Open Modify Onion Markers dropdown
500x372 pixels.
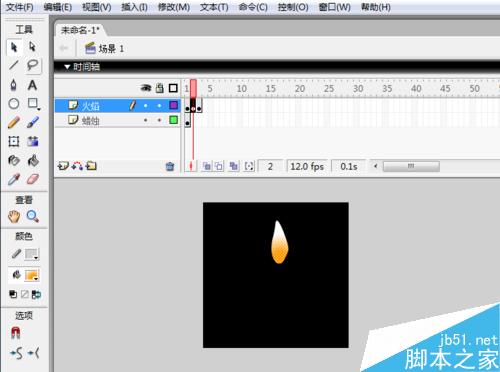coord(249,166)
